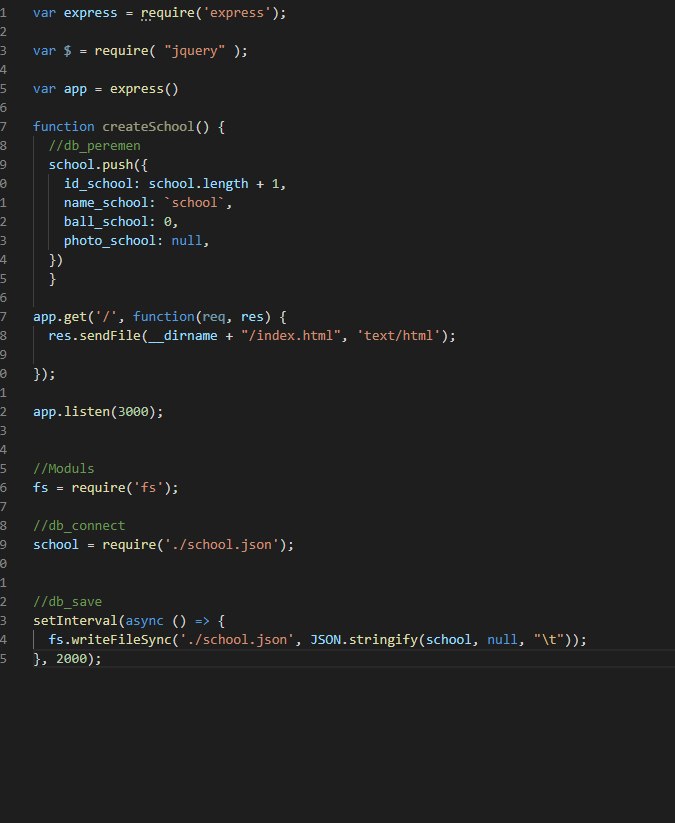This screenshot has width=675, height=823.
Task: Click the setInterval(async () => { line
Action: (129, 620)
